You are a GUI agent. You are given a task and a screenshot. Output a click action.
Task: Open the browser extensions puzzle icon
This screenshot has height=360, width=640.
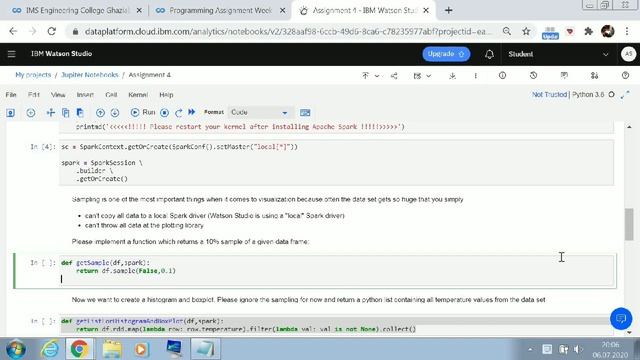[588, 31]
